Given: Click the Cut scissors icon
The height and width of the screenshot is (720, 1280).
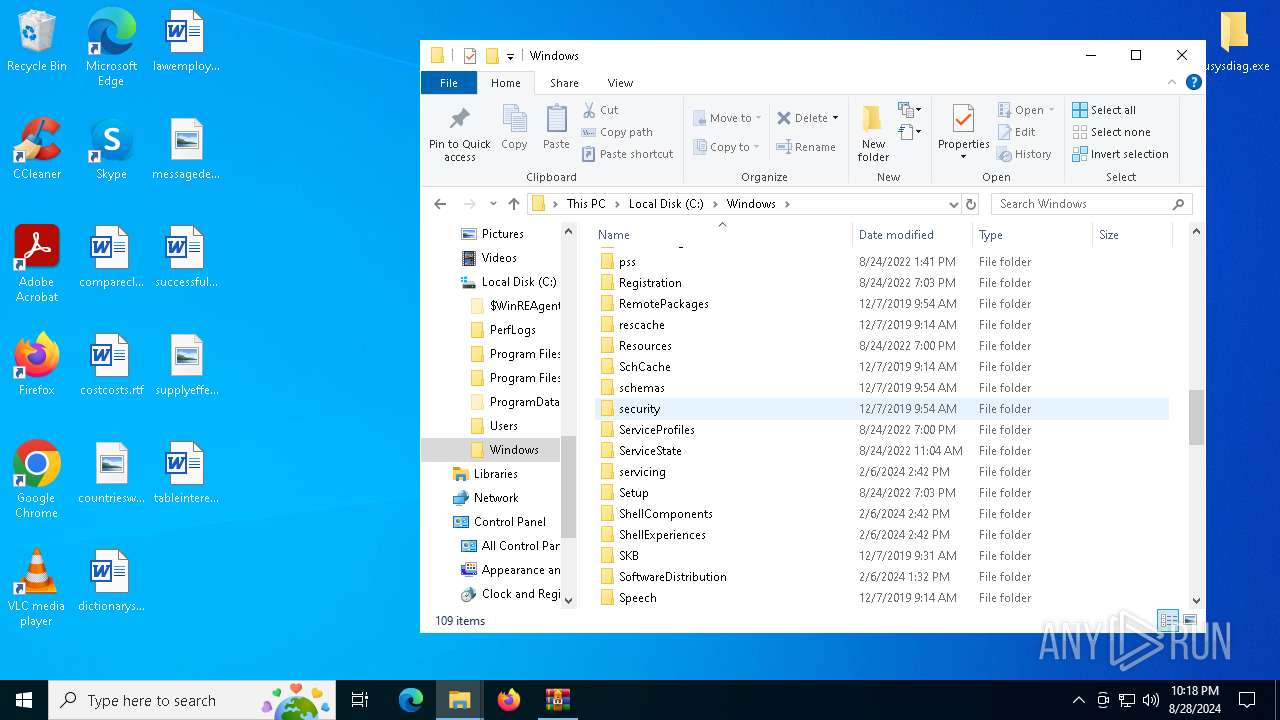Looking at the screenshot, I should 589,110.
